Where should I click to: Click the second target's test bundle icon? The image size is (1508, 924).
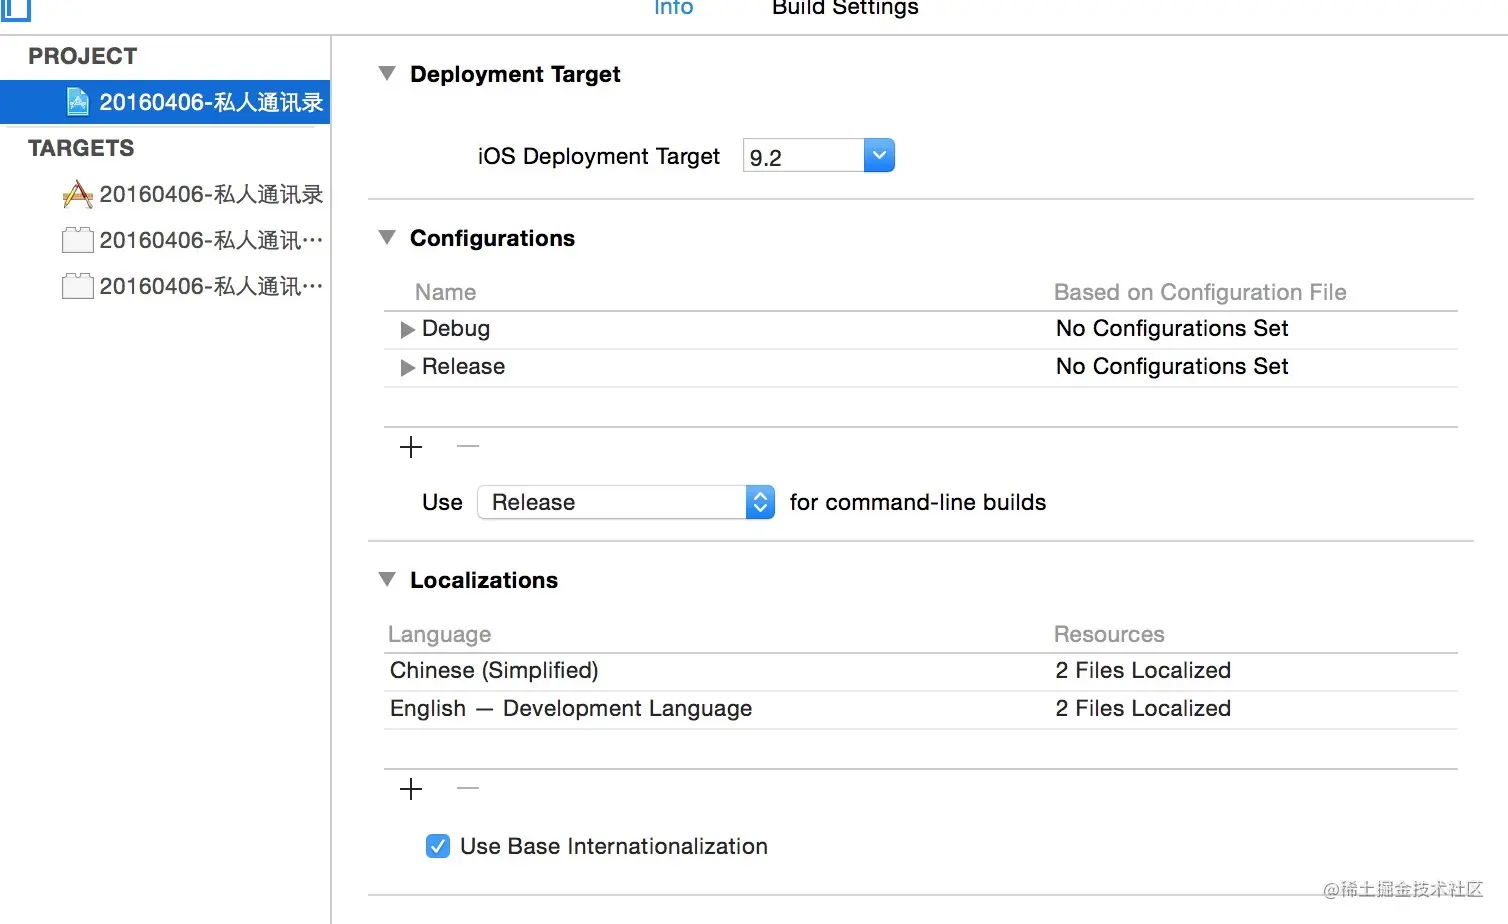77,240
